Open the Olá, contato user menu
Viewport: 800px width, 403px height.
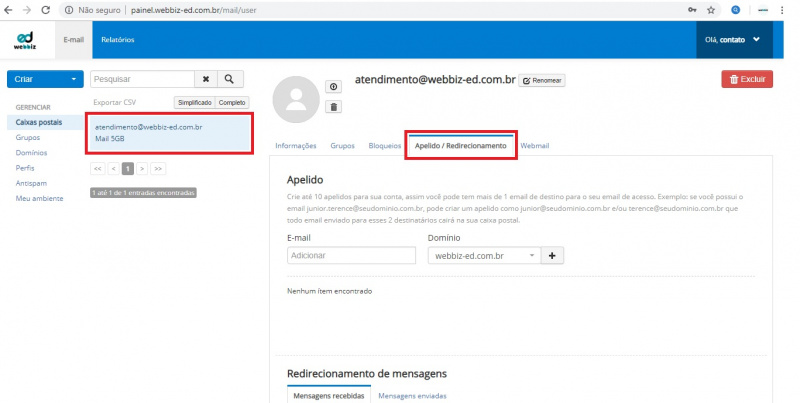[733, 40]
